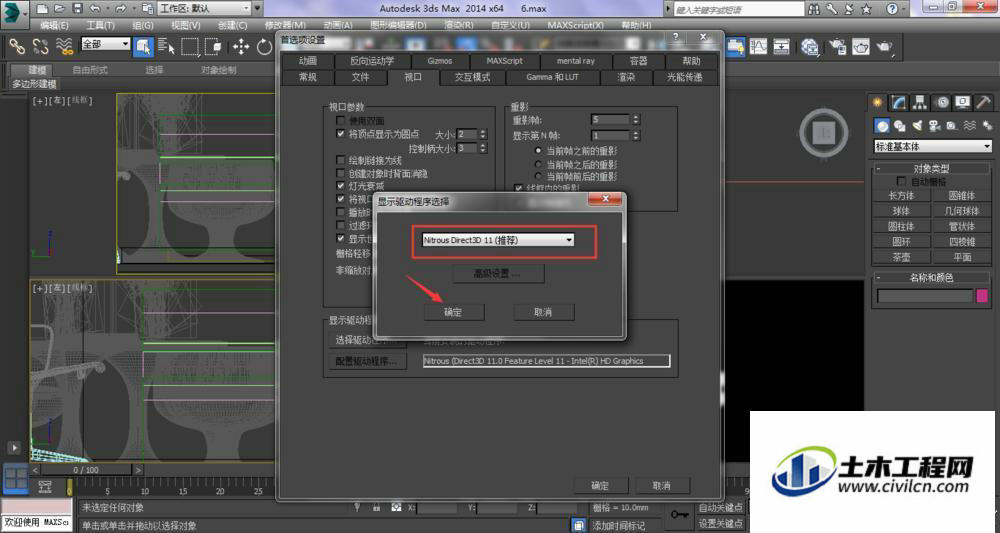Screen dimensions: 1000x533
Task: Open the 3ds Max application menu logo
Action: tap(14, 13)
